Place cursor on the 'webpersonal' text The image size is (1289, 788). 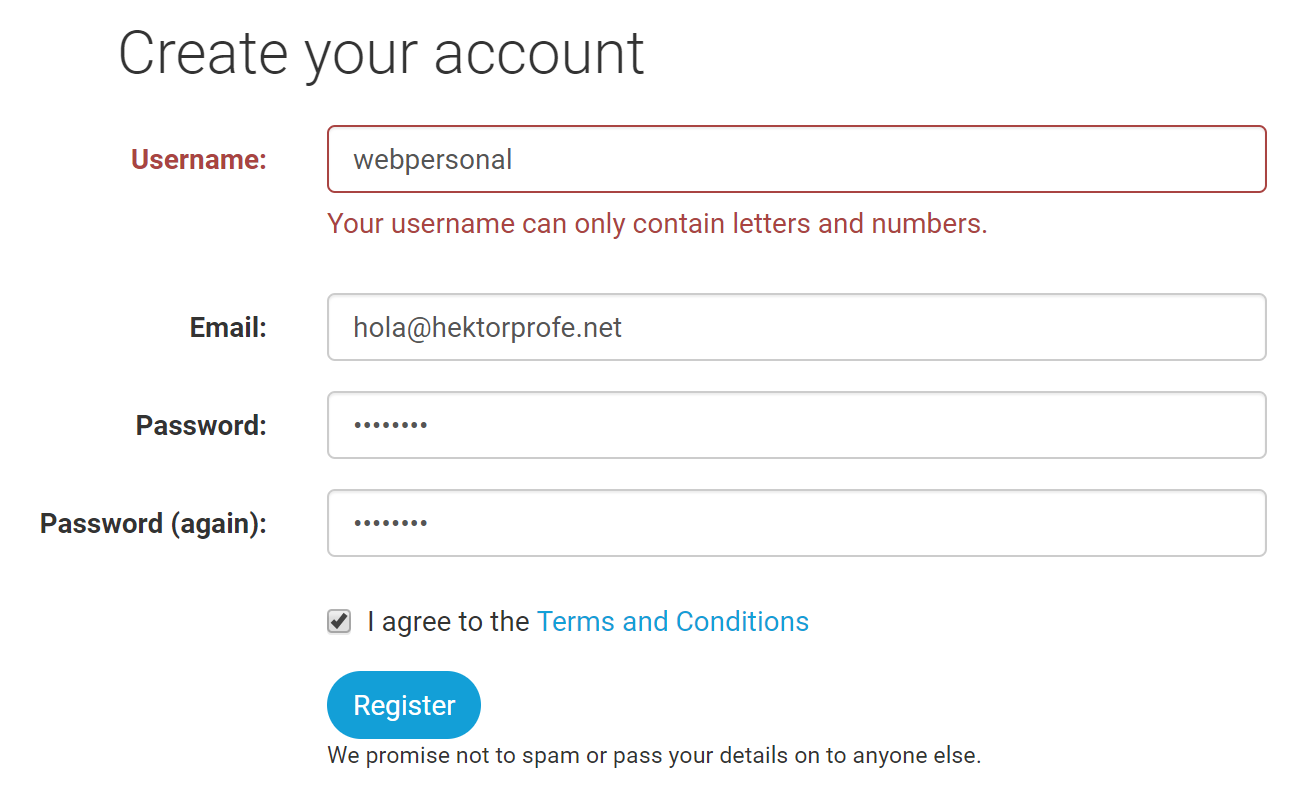[433, 159]
